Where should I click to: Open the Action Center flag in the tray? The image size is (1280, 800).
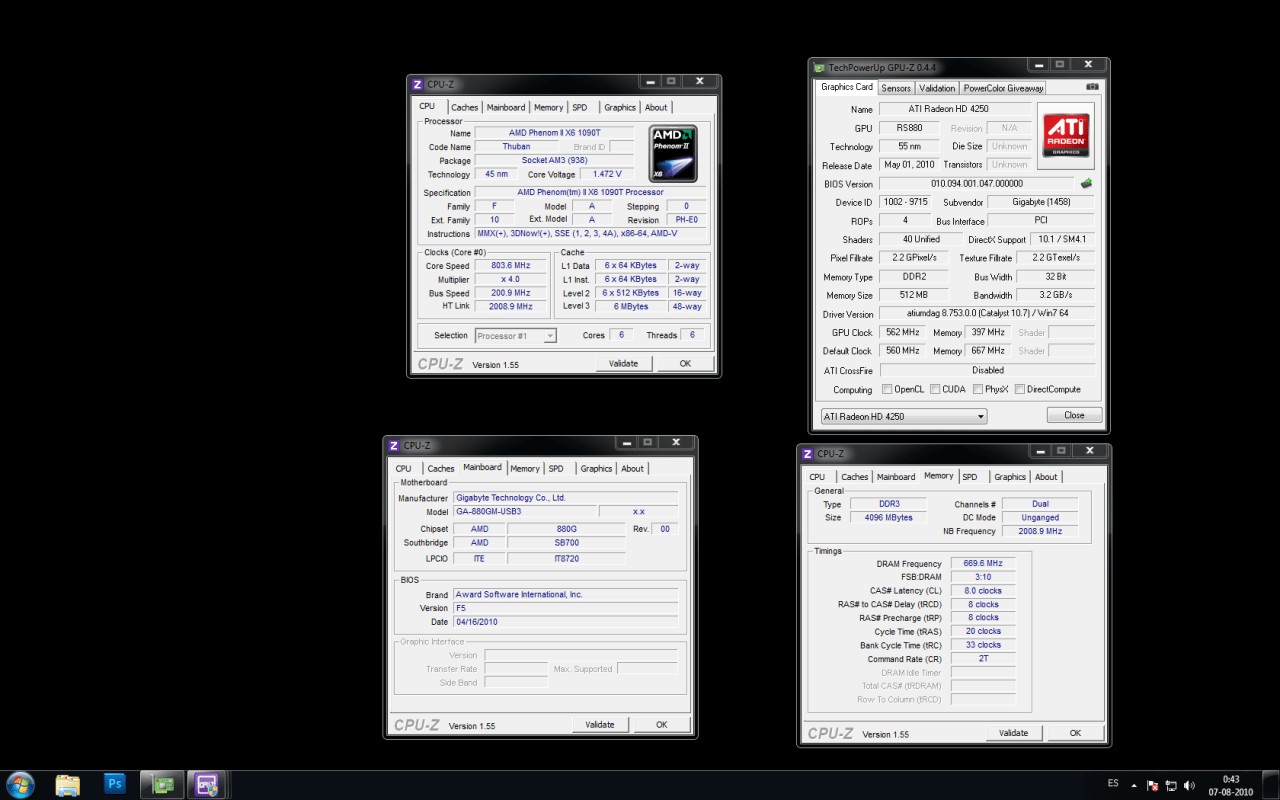point(1152,785)
